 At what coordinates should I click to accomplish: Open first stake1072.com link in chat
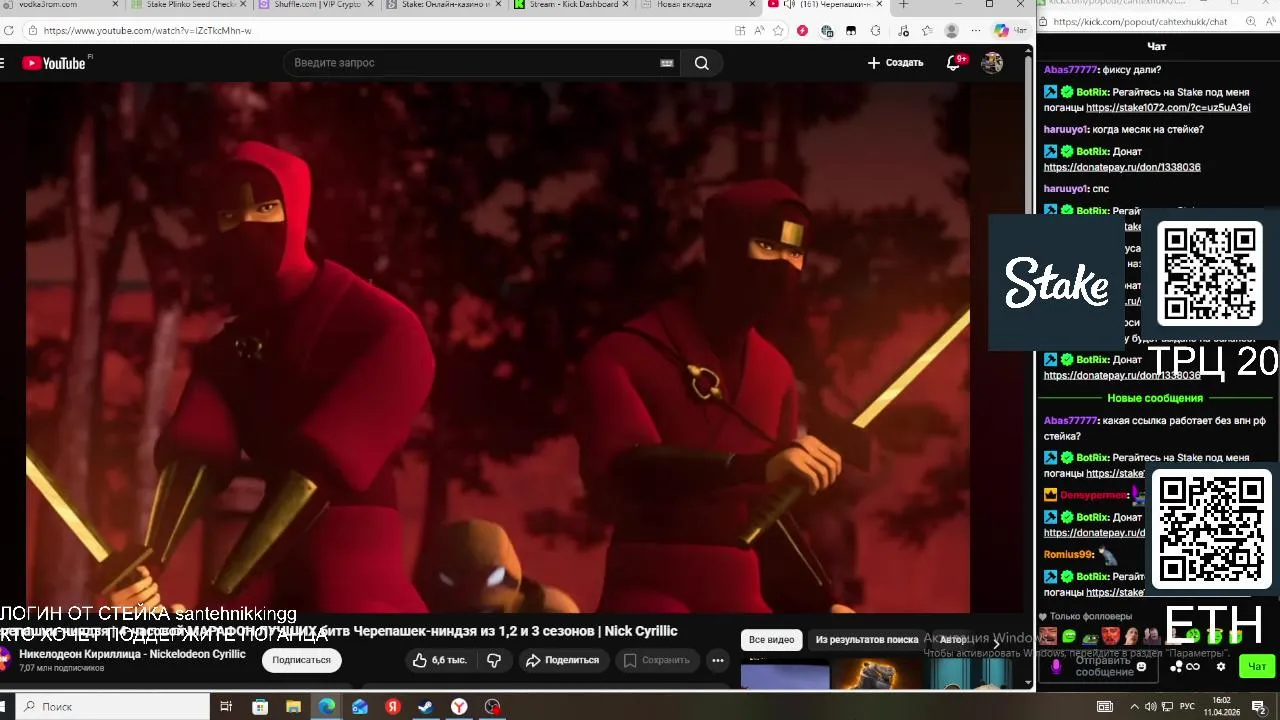1168,108
